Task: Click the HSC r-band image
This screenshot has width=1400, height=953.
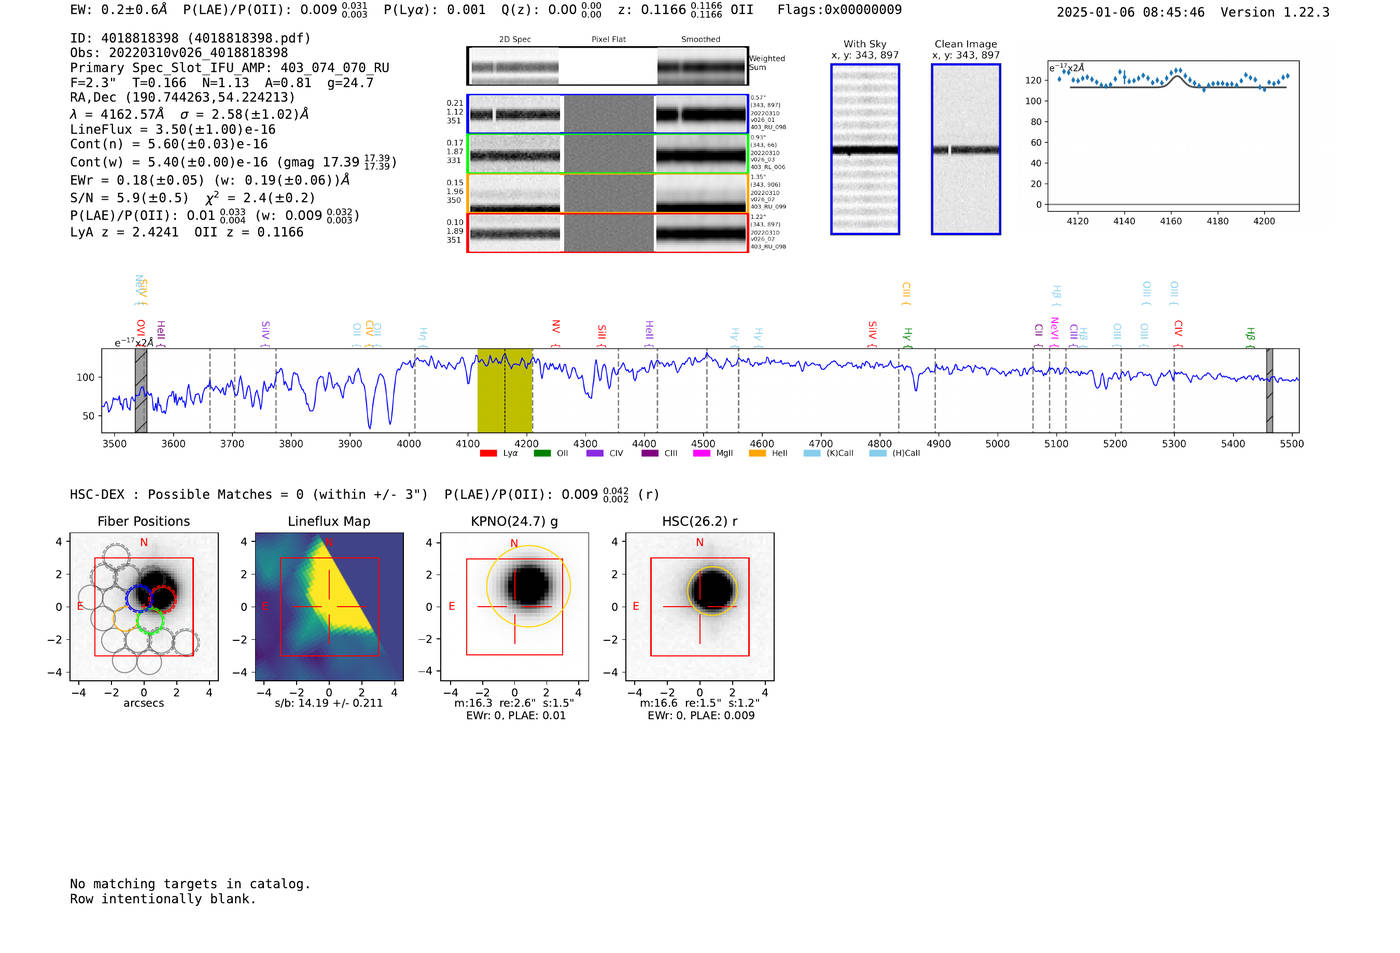Action: coord(699,607)
